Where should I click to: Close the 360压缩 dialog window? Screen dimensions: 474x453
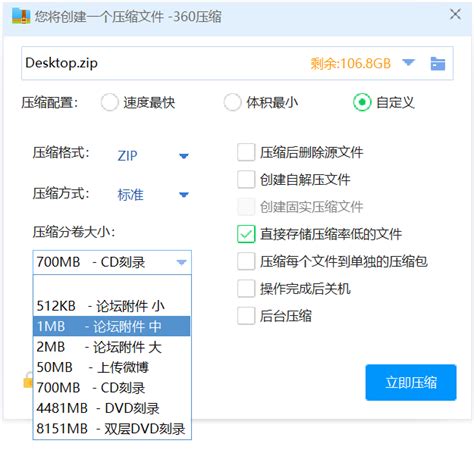tap(455, 14)
